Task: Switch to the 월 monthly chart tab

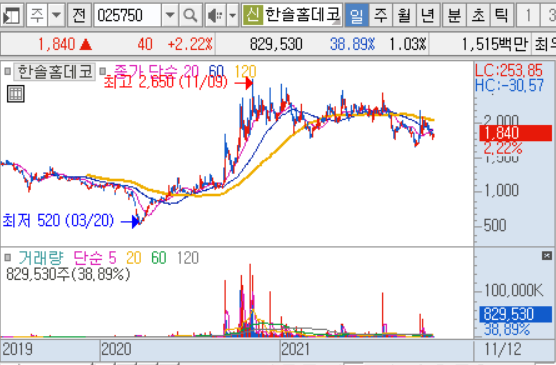Action: click(404, 15)
